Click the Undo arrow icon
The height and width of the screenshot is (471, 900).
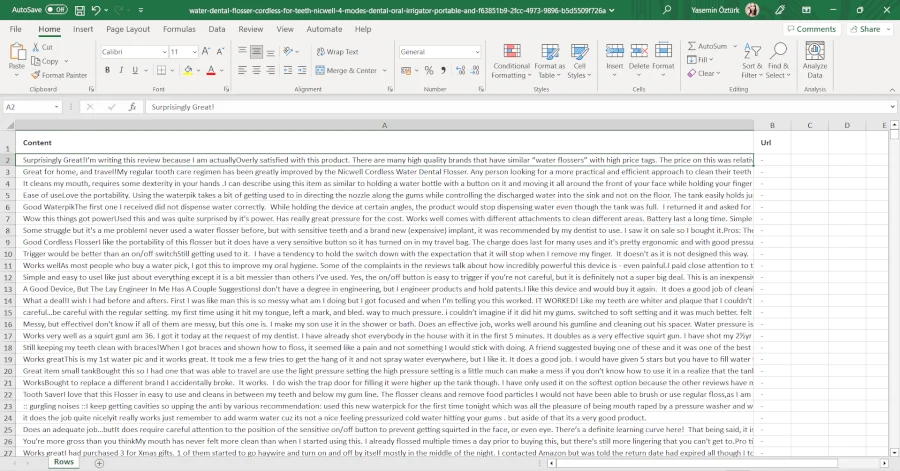coord(95,10)
